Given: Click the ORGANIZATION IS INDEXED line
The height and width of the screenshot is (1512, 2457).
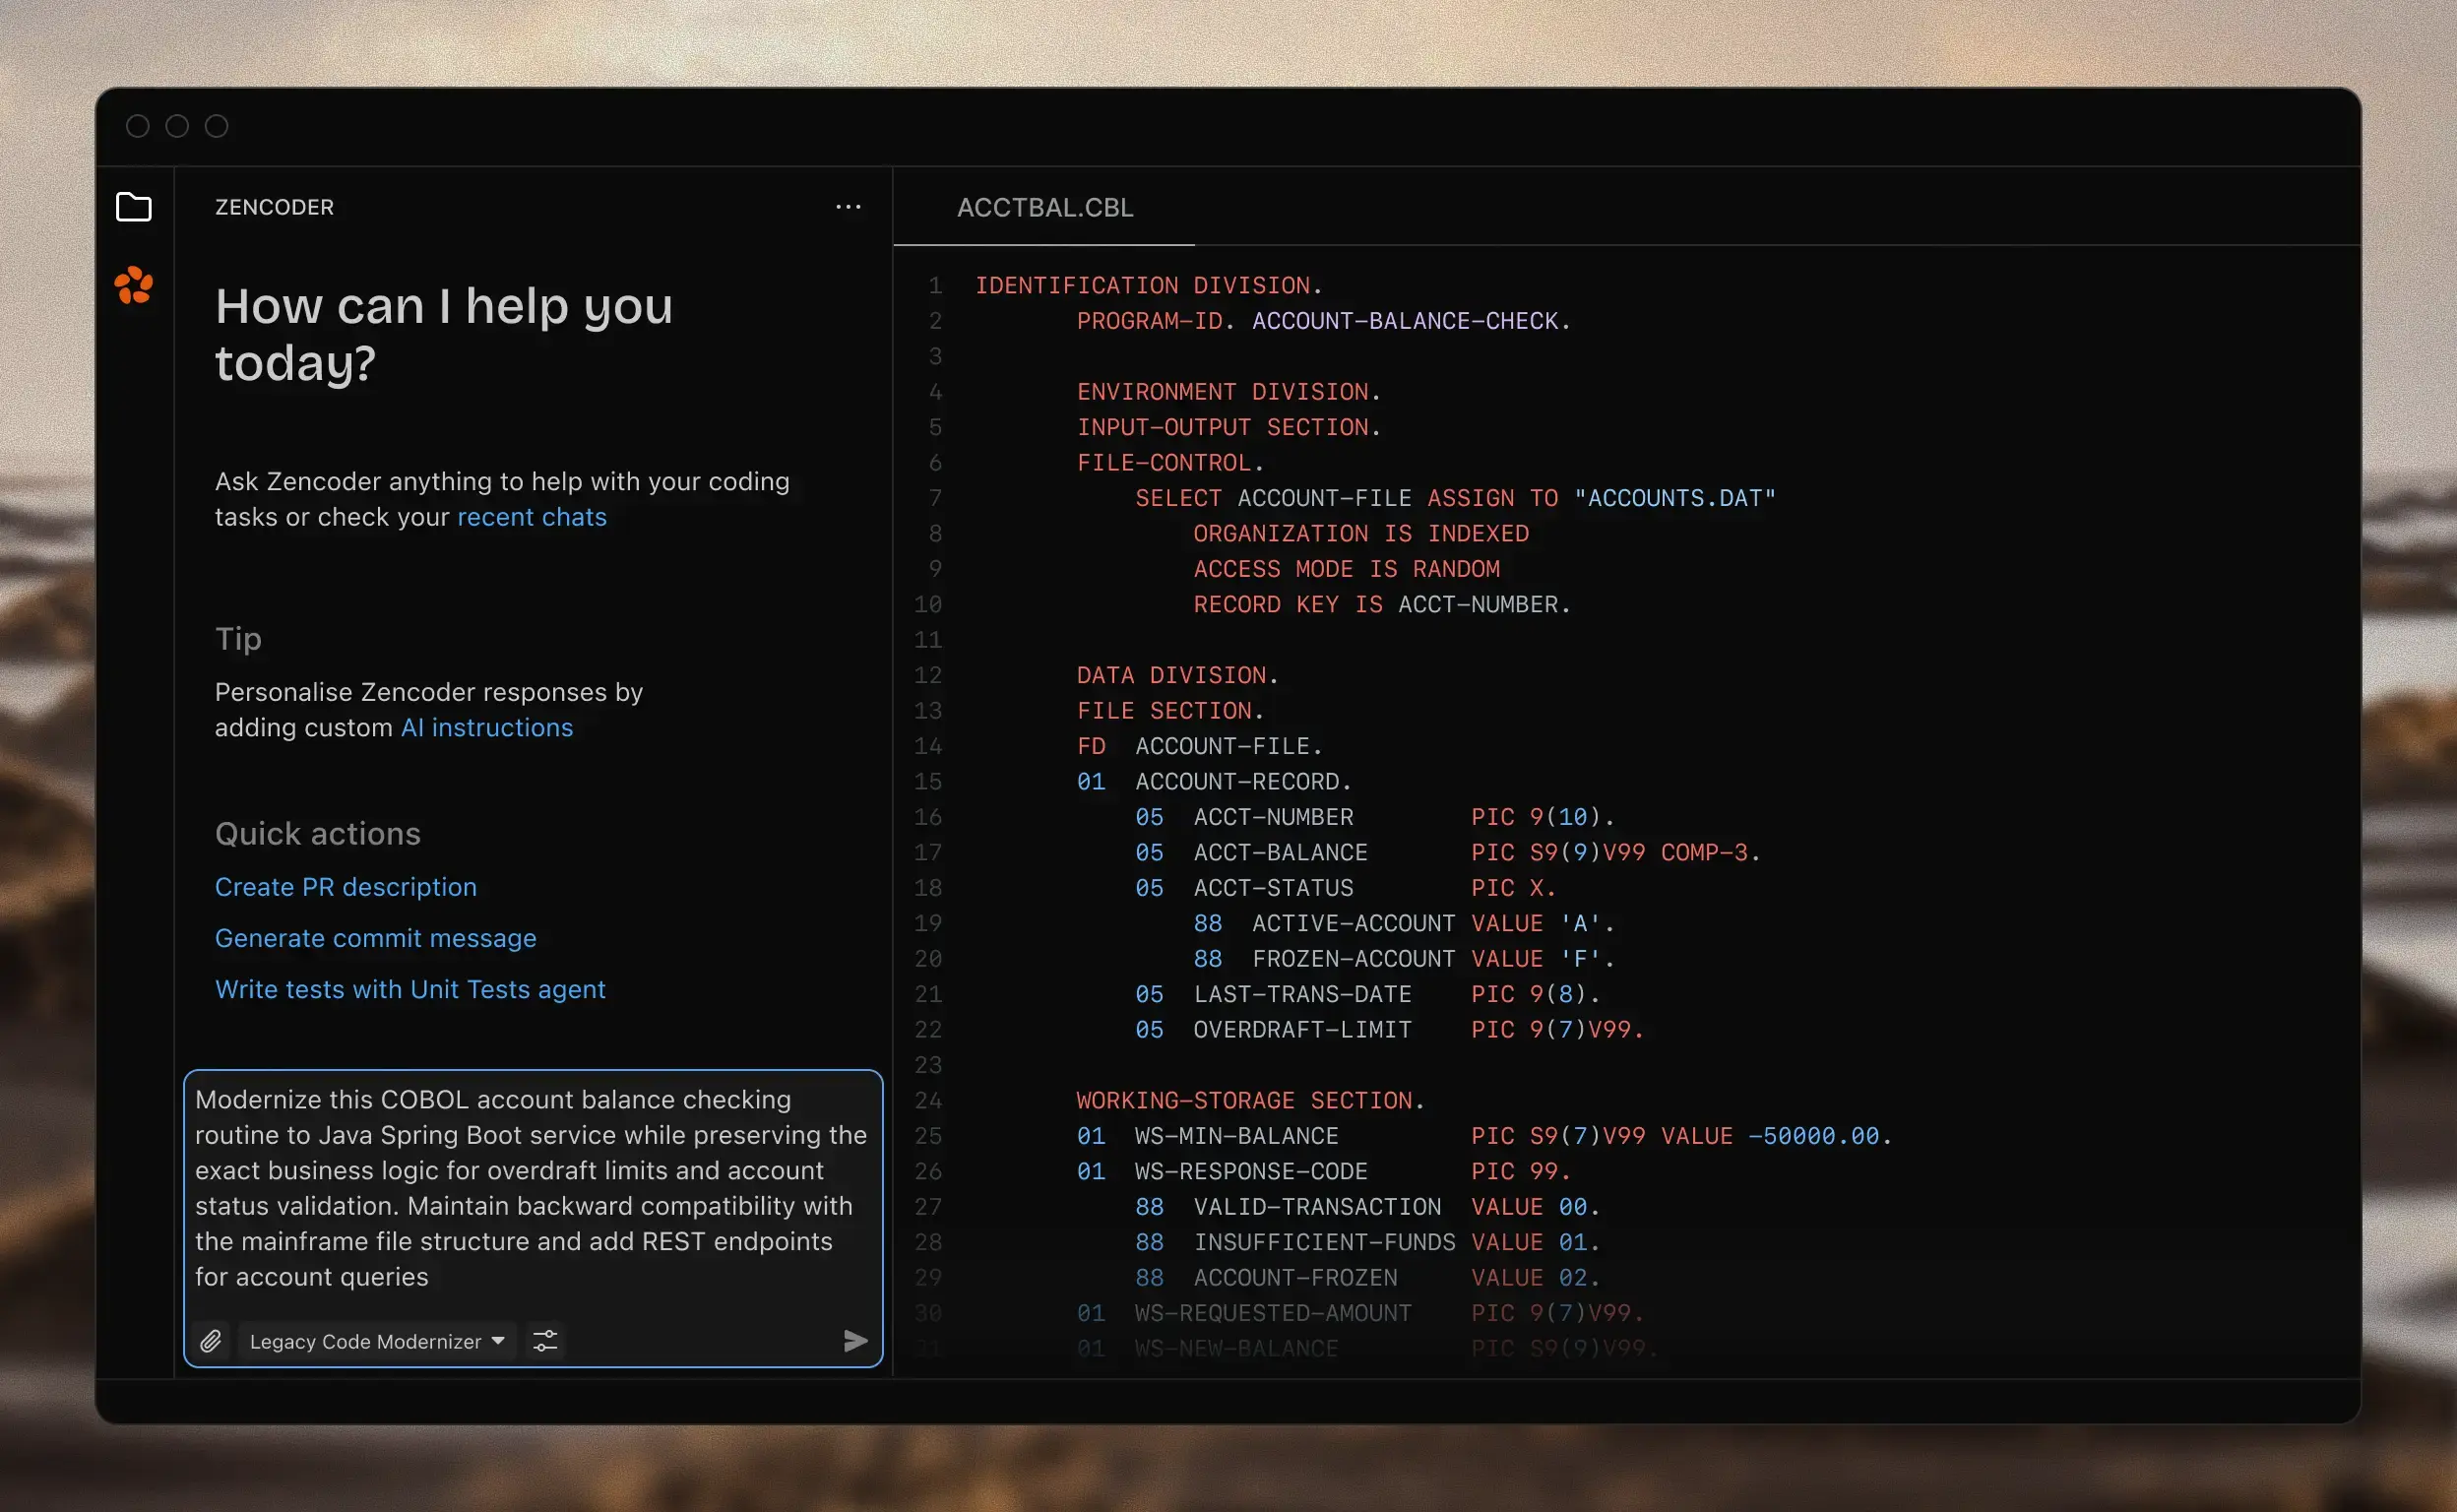Looking at the screenshot, I should pos(1361,533).
